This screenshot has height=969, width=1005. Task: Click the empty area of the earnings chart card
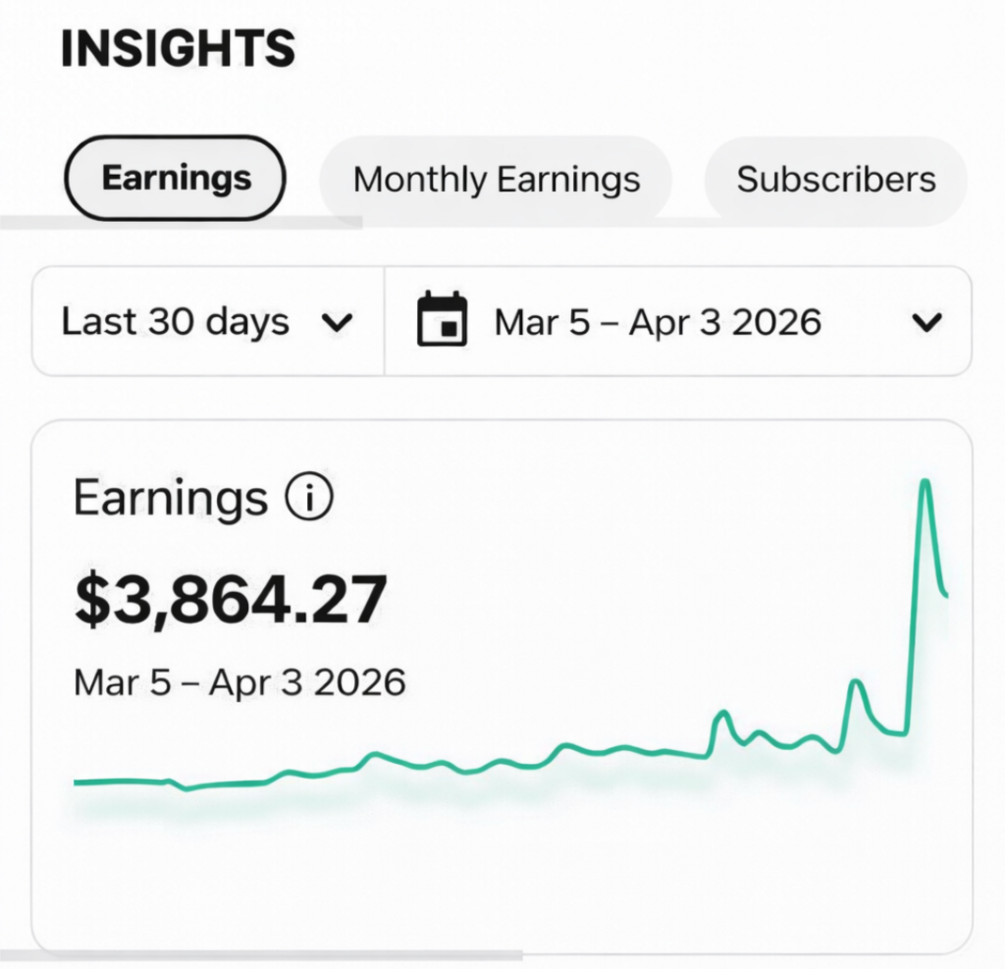(x=500, y=884)
